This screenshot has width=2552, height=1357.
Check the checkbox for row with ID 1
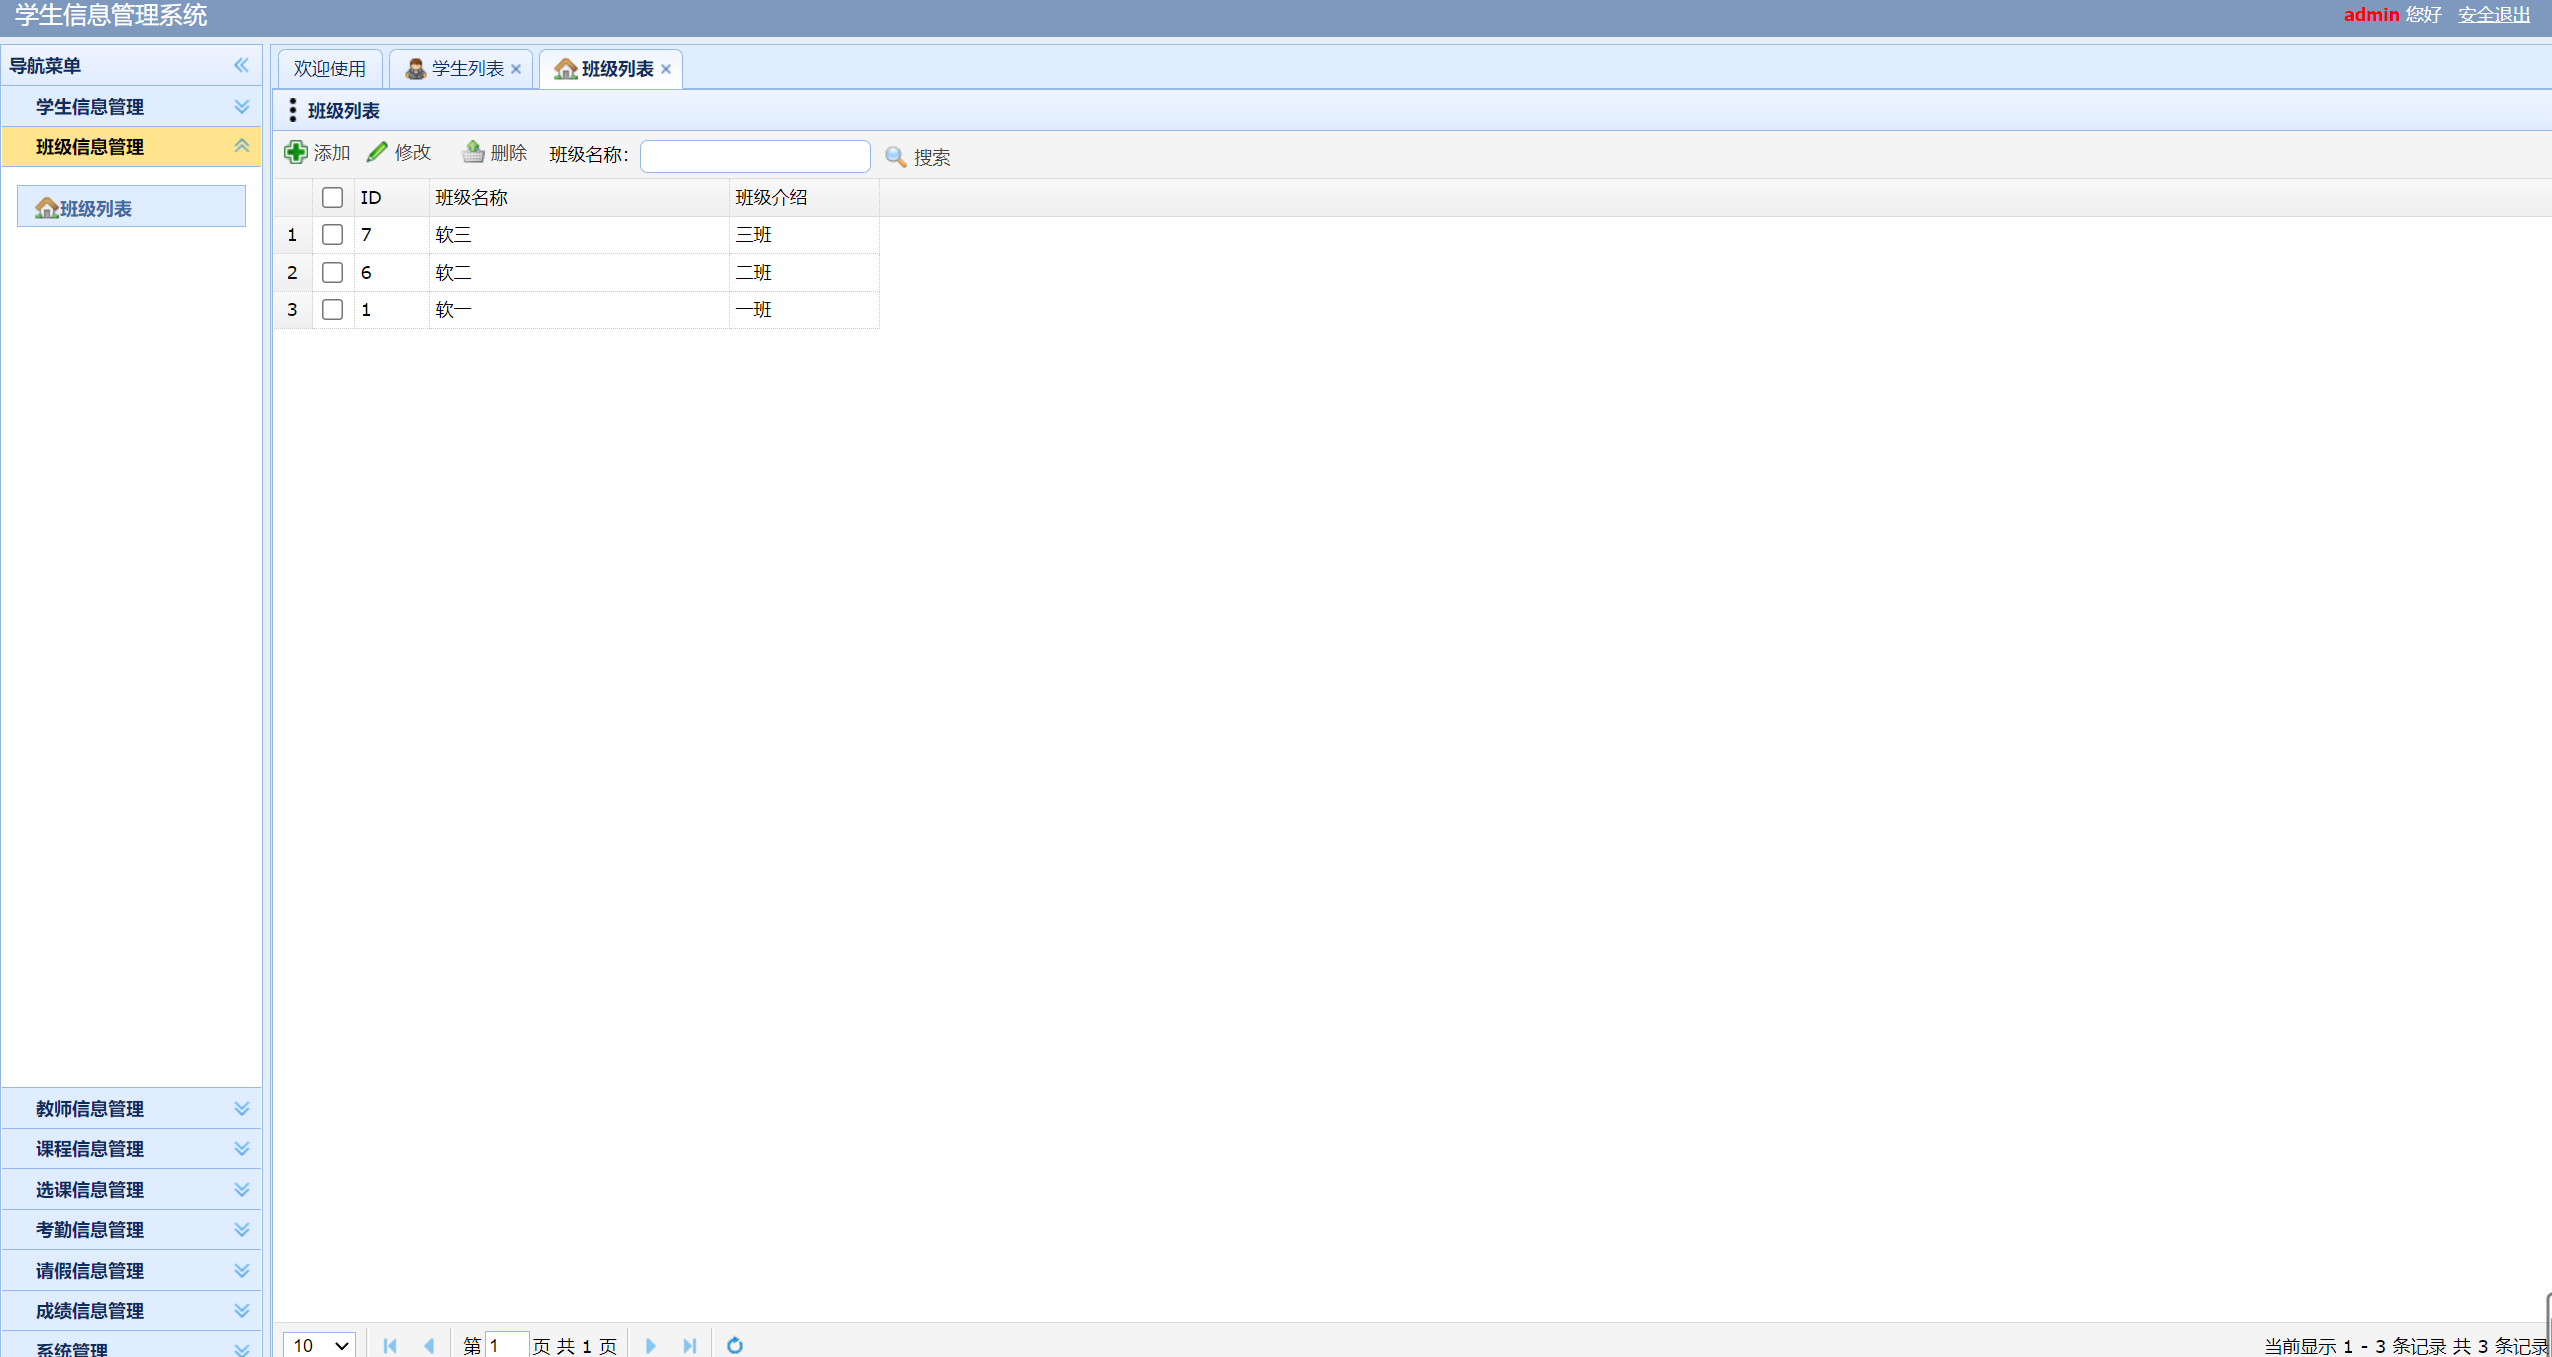click(333, 310)
